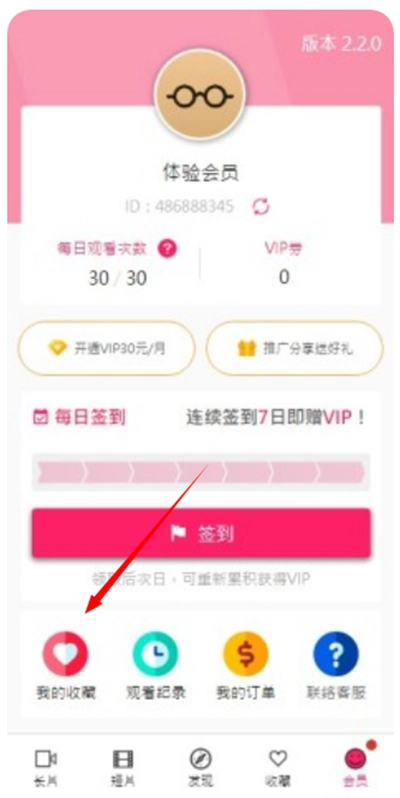
Task: Click the refresh icon beside the ID
Action: pyautogui.click(x=261, y=207)
